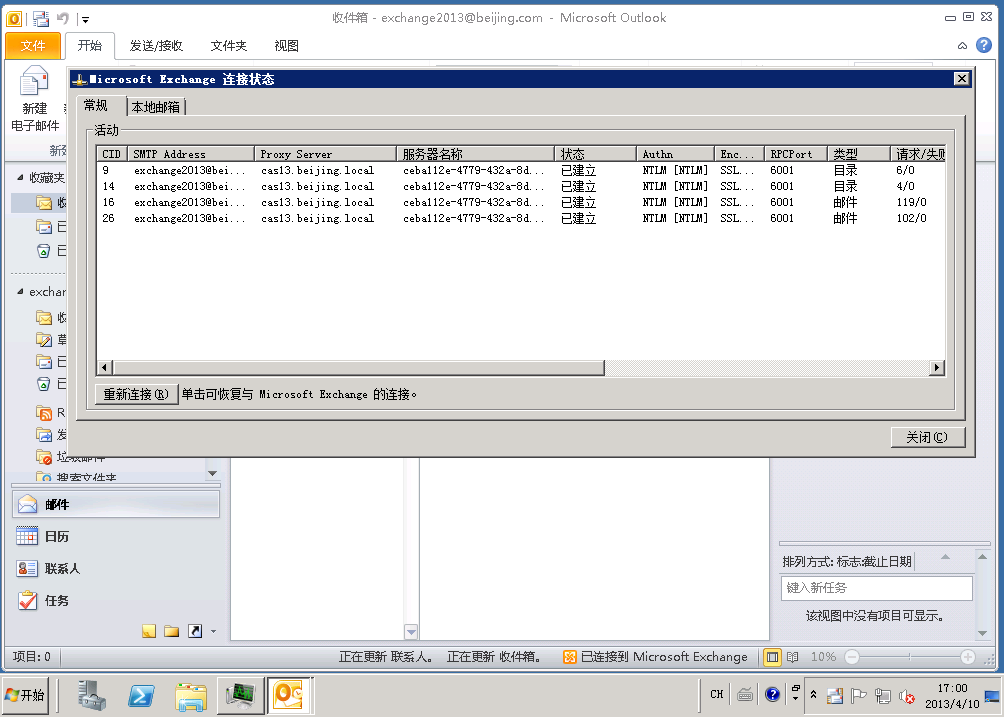The image size is (1004, 717).
Task: Click the 键入新任务 input field
Action: (877, 588)
